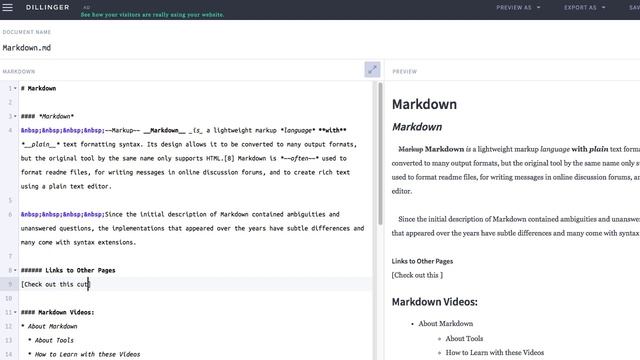Click line number 4 in the gutter
Image resolution: width=640 pixels, height=360 pixels.
[10, 130]
